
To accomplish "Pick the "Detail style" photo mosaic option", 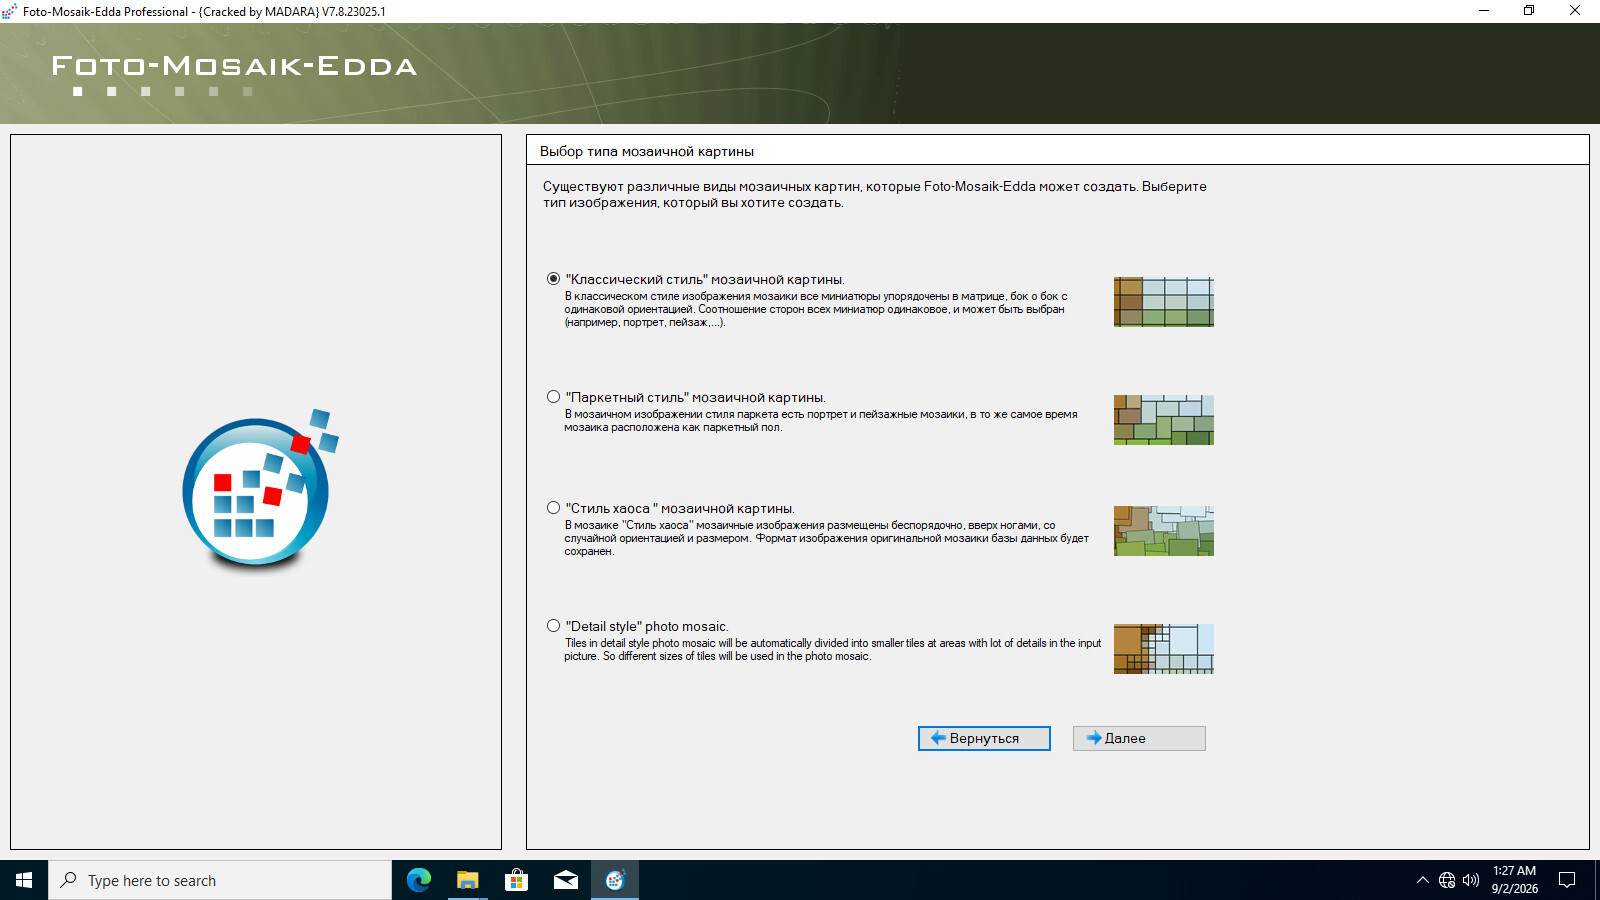I will (553, 626).
